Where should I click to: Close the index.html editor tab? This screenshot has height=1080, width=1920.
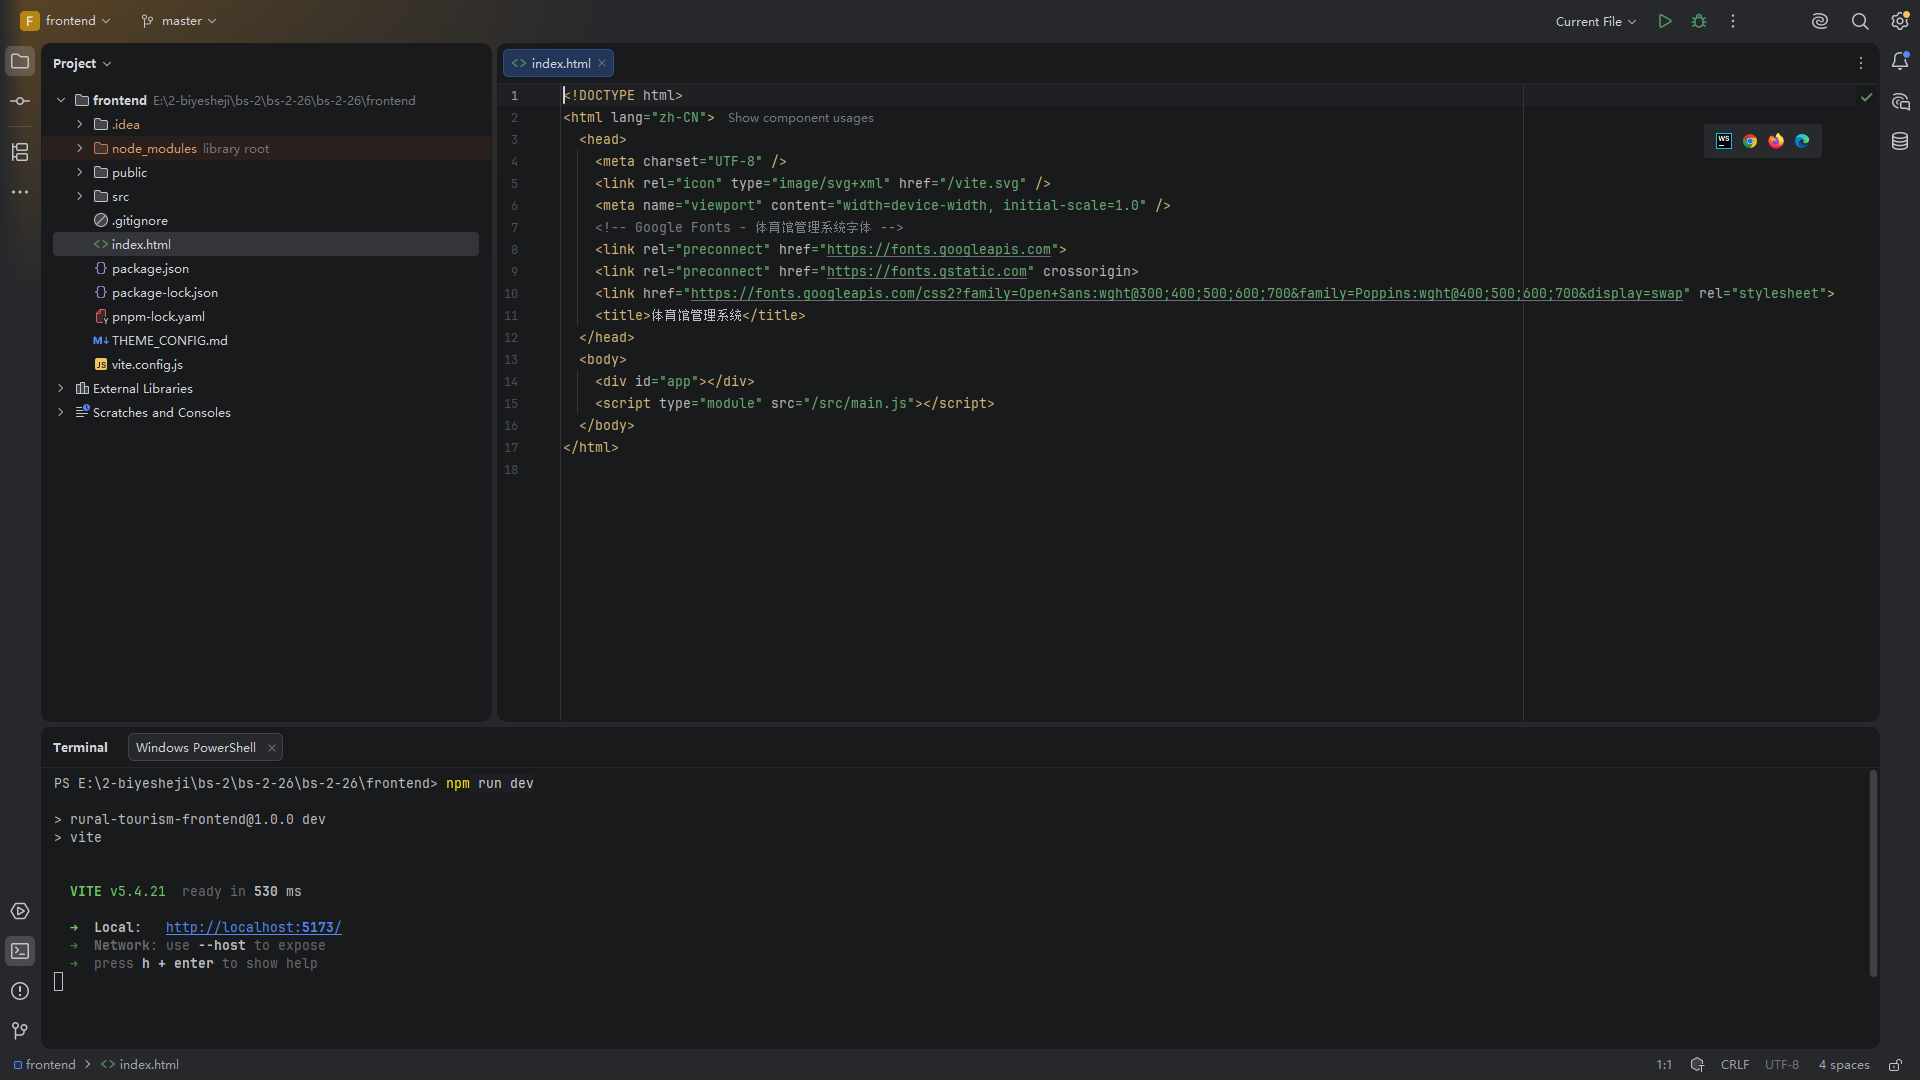pos(602,63)
